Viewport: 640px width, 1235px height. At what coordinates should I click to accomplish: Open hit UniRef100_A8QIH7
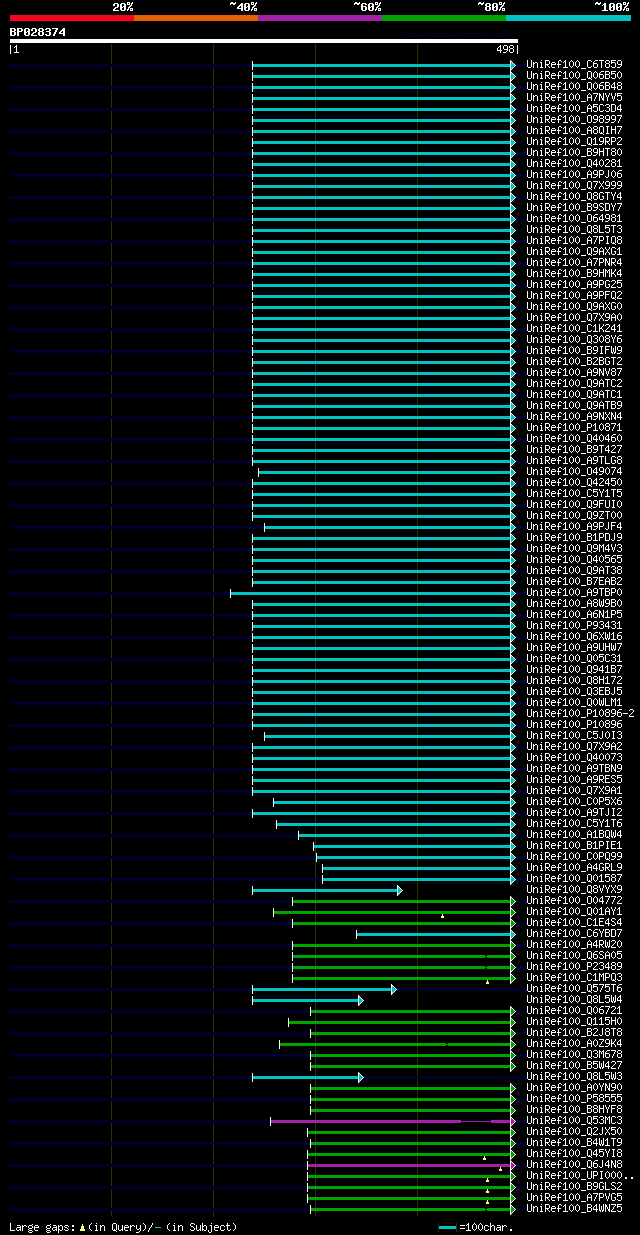574,130
